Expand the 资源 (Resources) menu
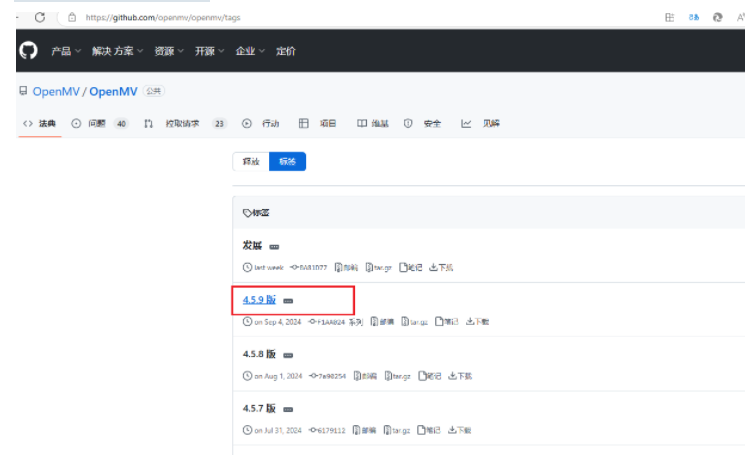 coord(169,51)
